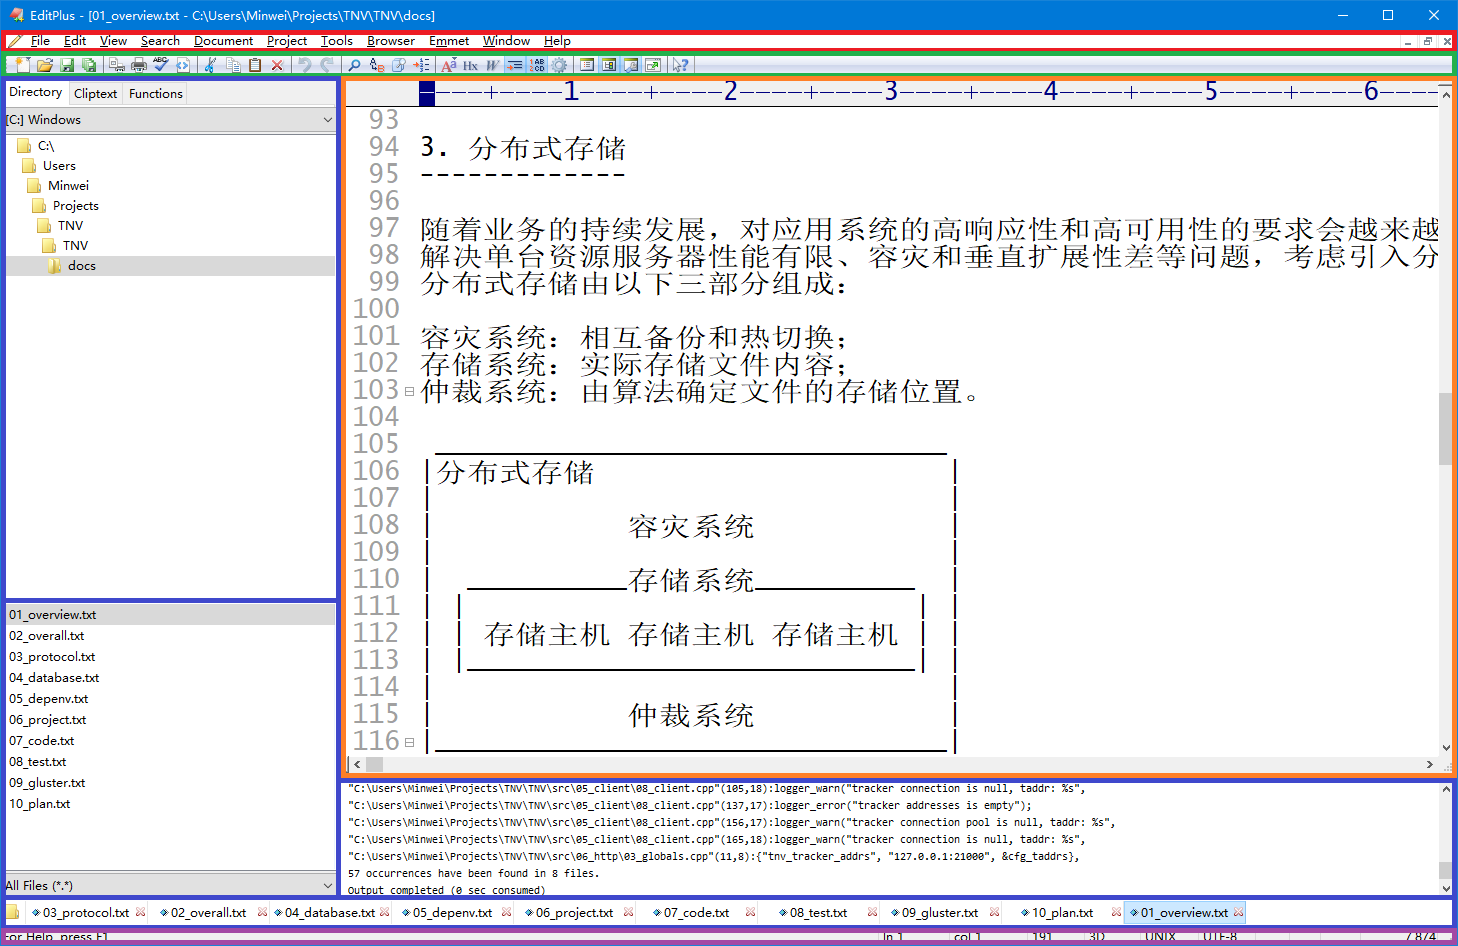The height and width of the screenshot is (946, 1458).
Task: Create a new document via toolbar icon
Action: pyautogui.click(x=22, y=65)
